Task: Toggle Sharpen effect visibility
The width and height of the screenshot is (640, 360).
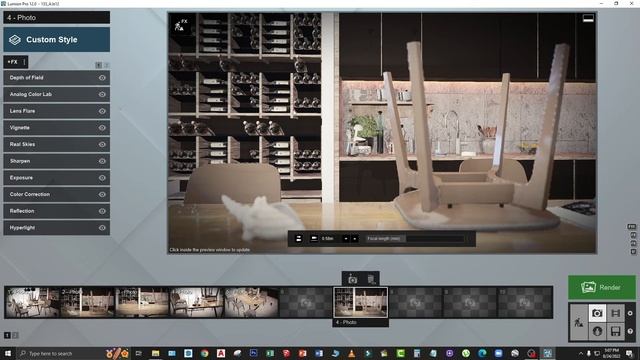Action: tap(102, 161)
